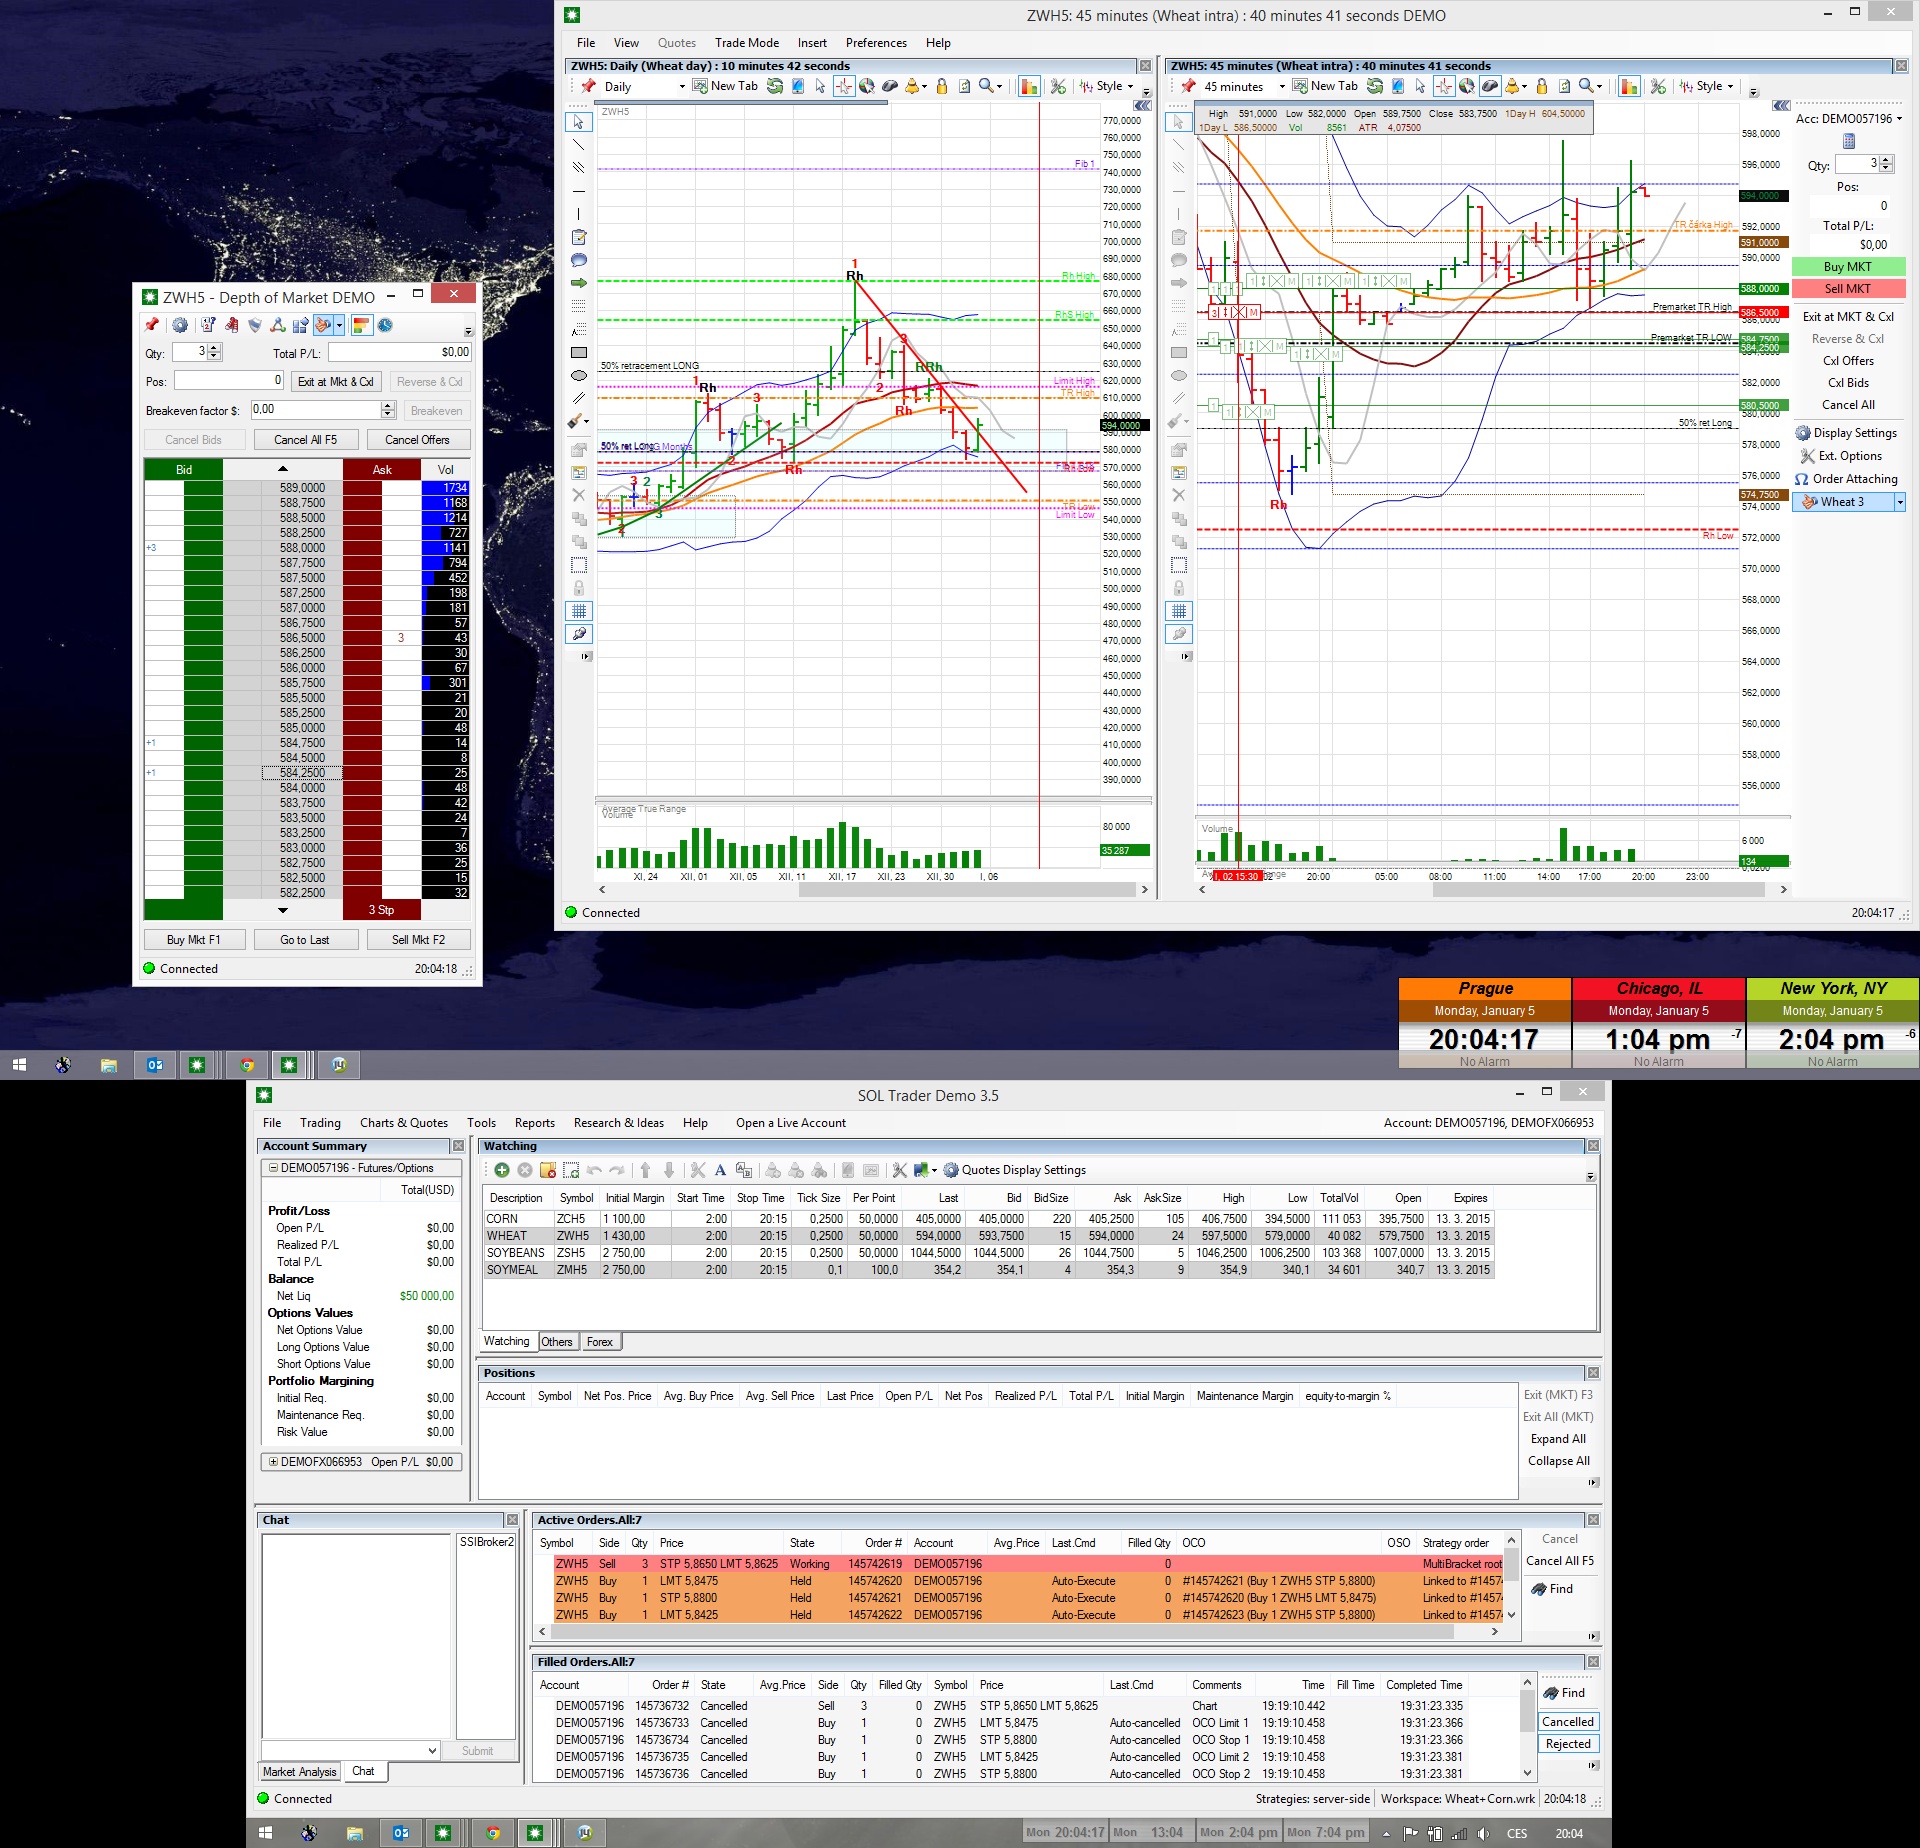Open the Trade Mode menu

click(x=746, y=43)
